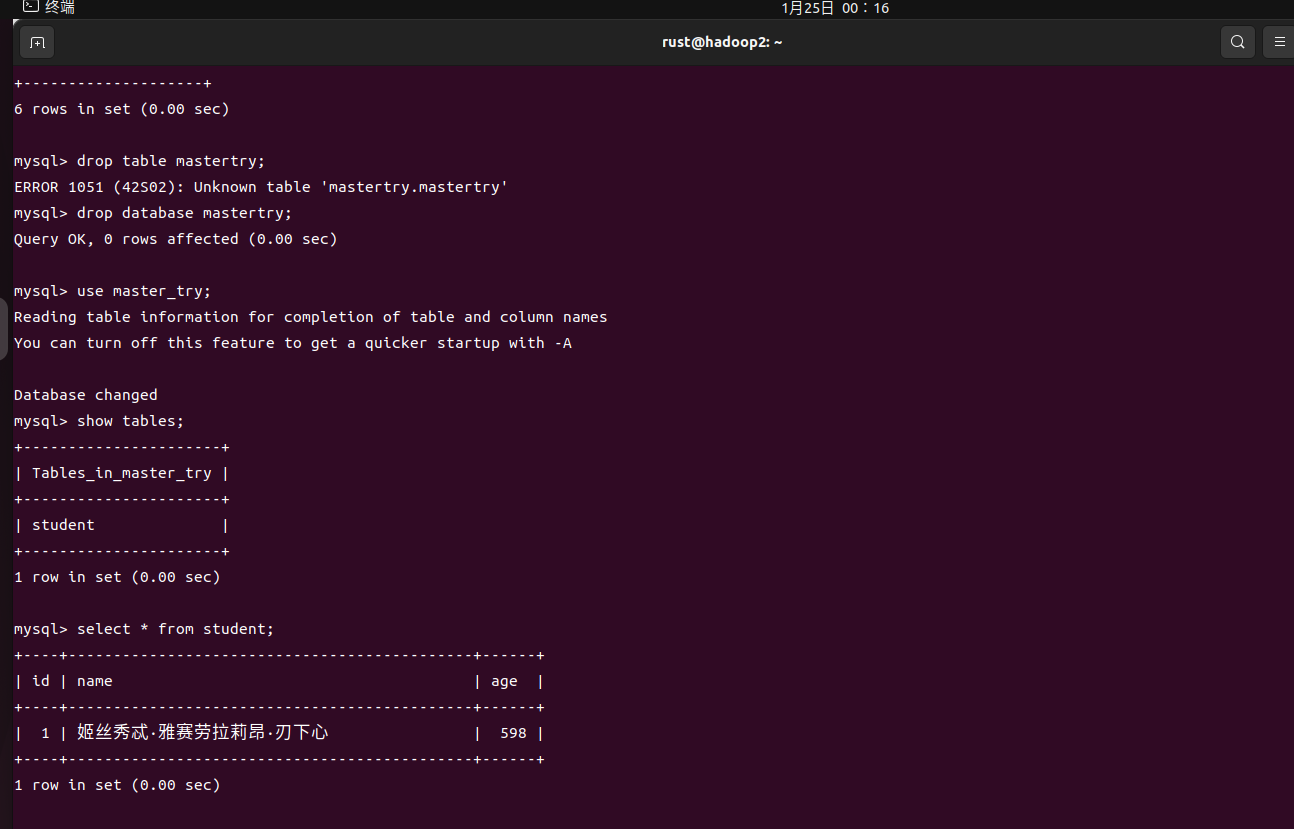The image size is (1294, 829).
Task: Click the command 'select * from student;'
Action: coord(176,629)
